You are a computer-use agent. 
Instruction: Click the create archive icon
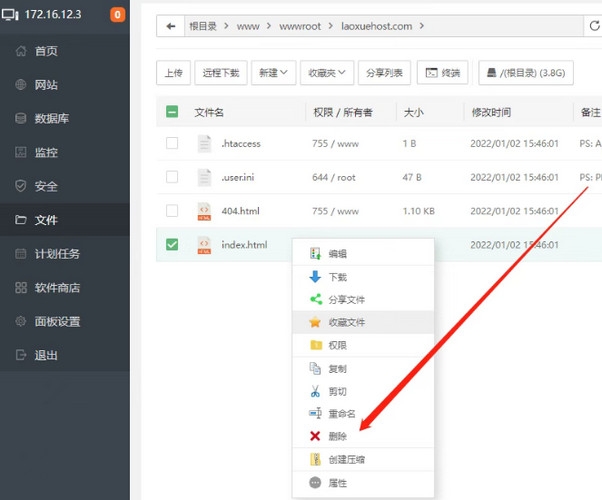tap(315, 460)
